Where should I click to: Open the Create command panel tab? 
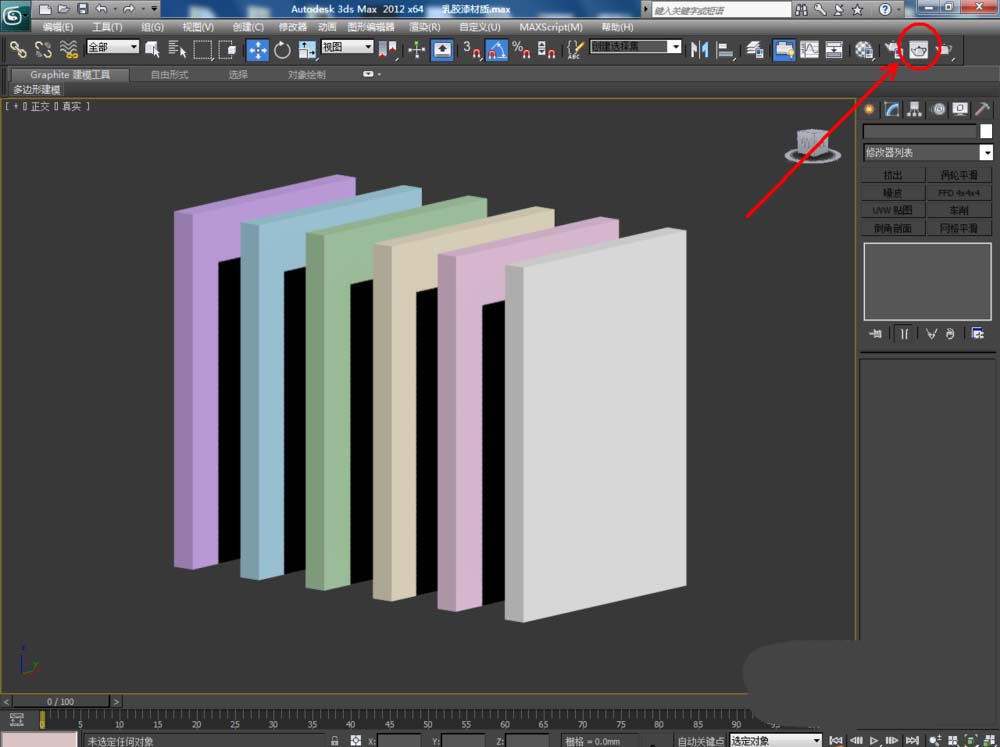point(869,109)
